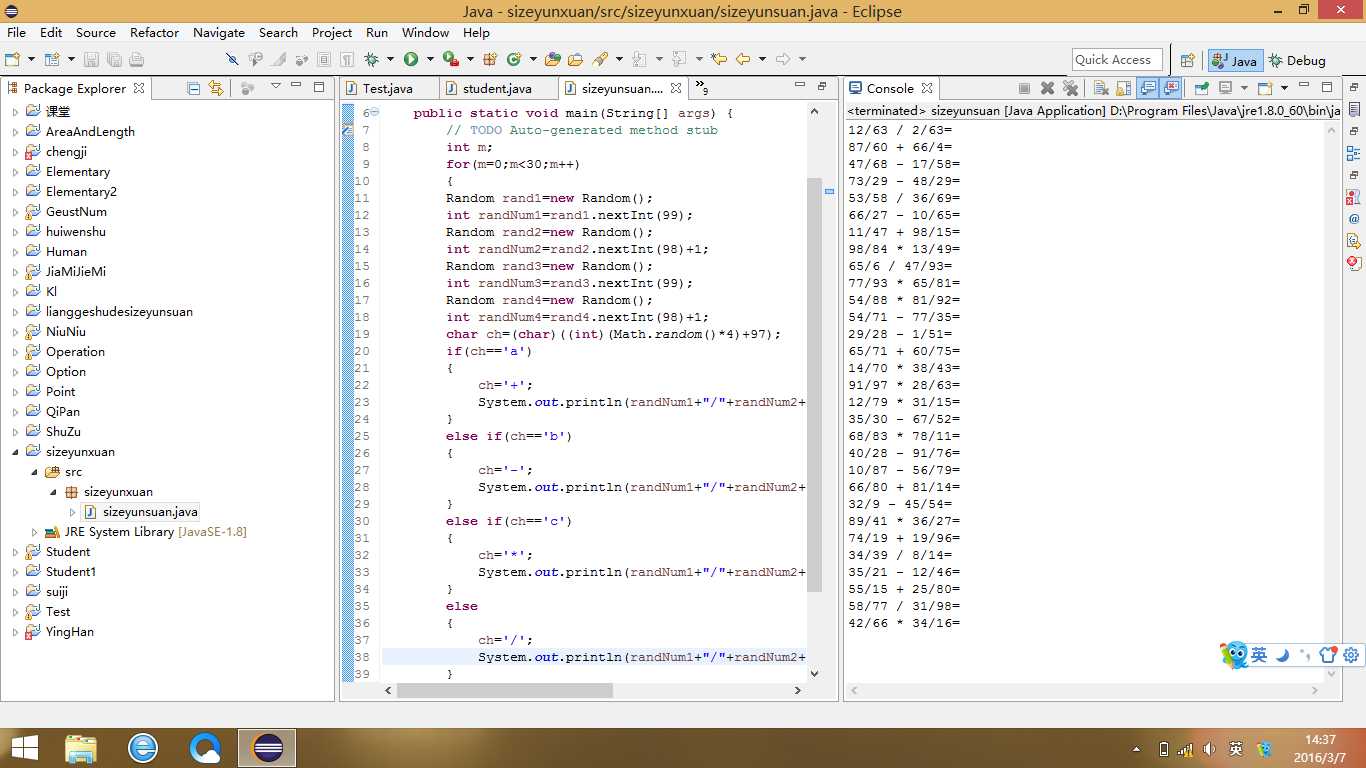Open File Explorer from the taskbar
The height and width of the screenshot is (768, 1366).
pos(81,747)
